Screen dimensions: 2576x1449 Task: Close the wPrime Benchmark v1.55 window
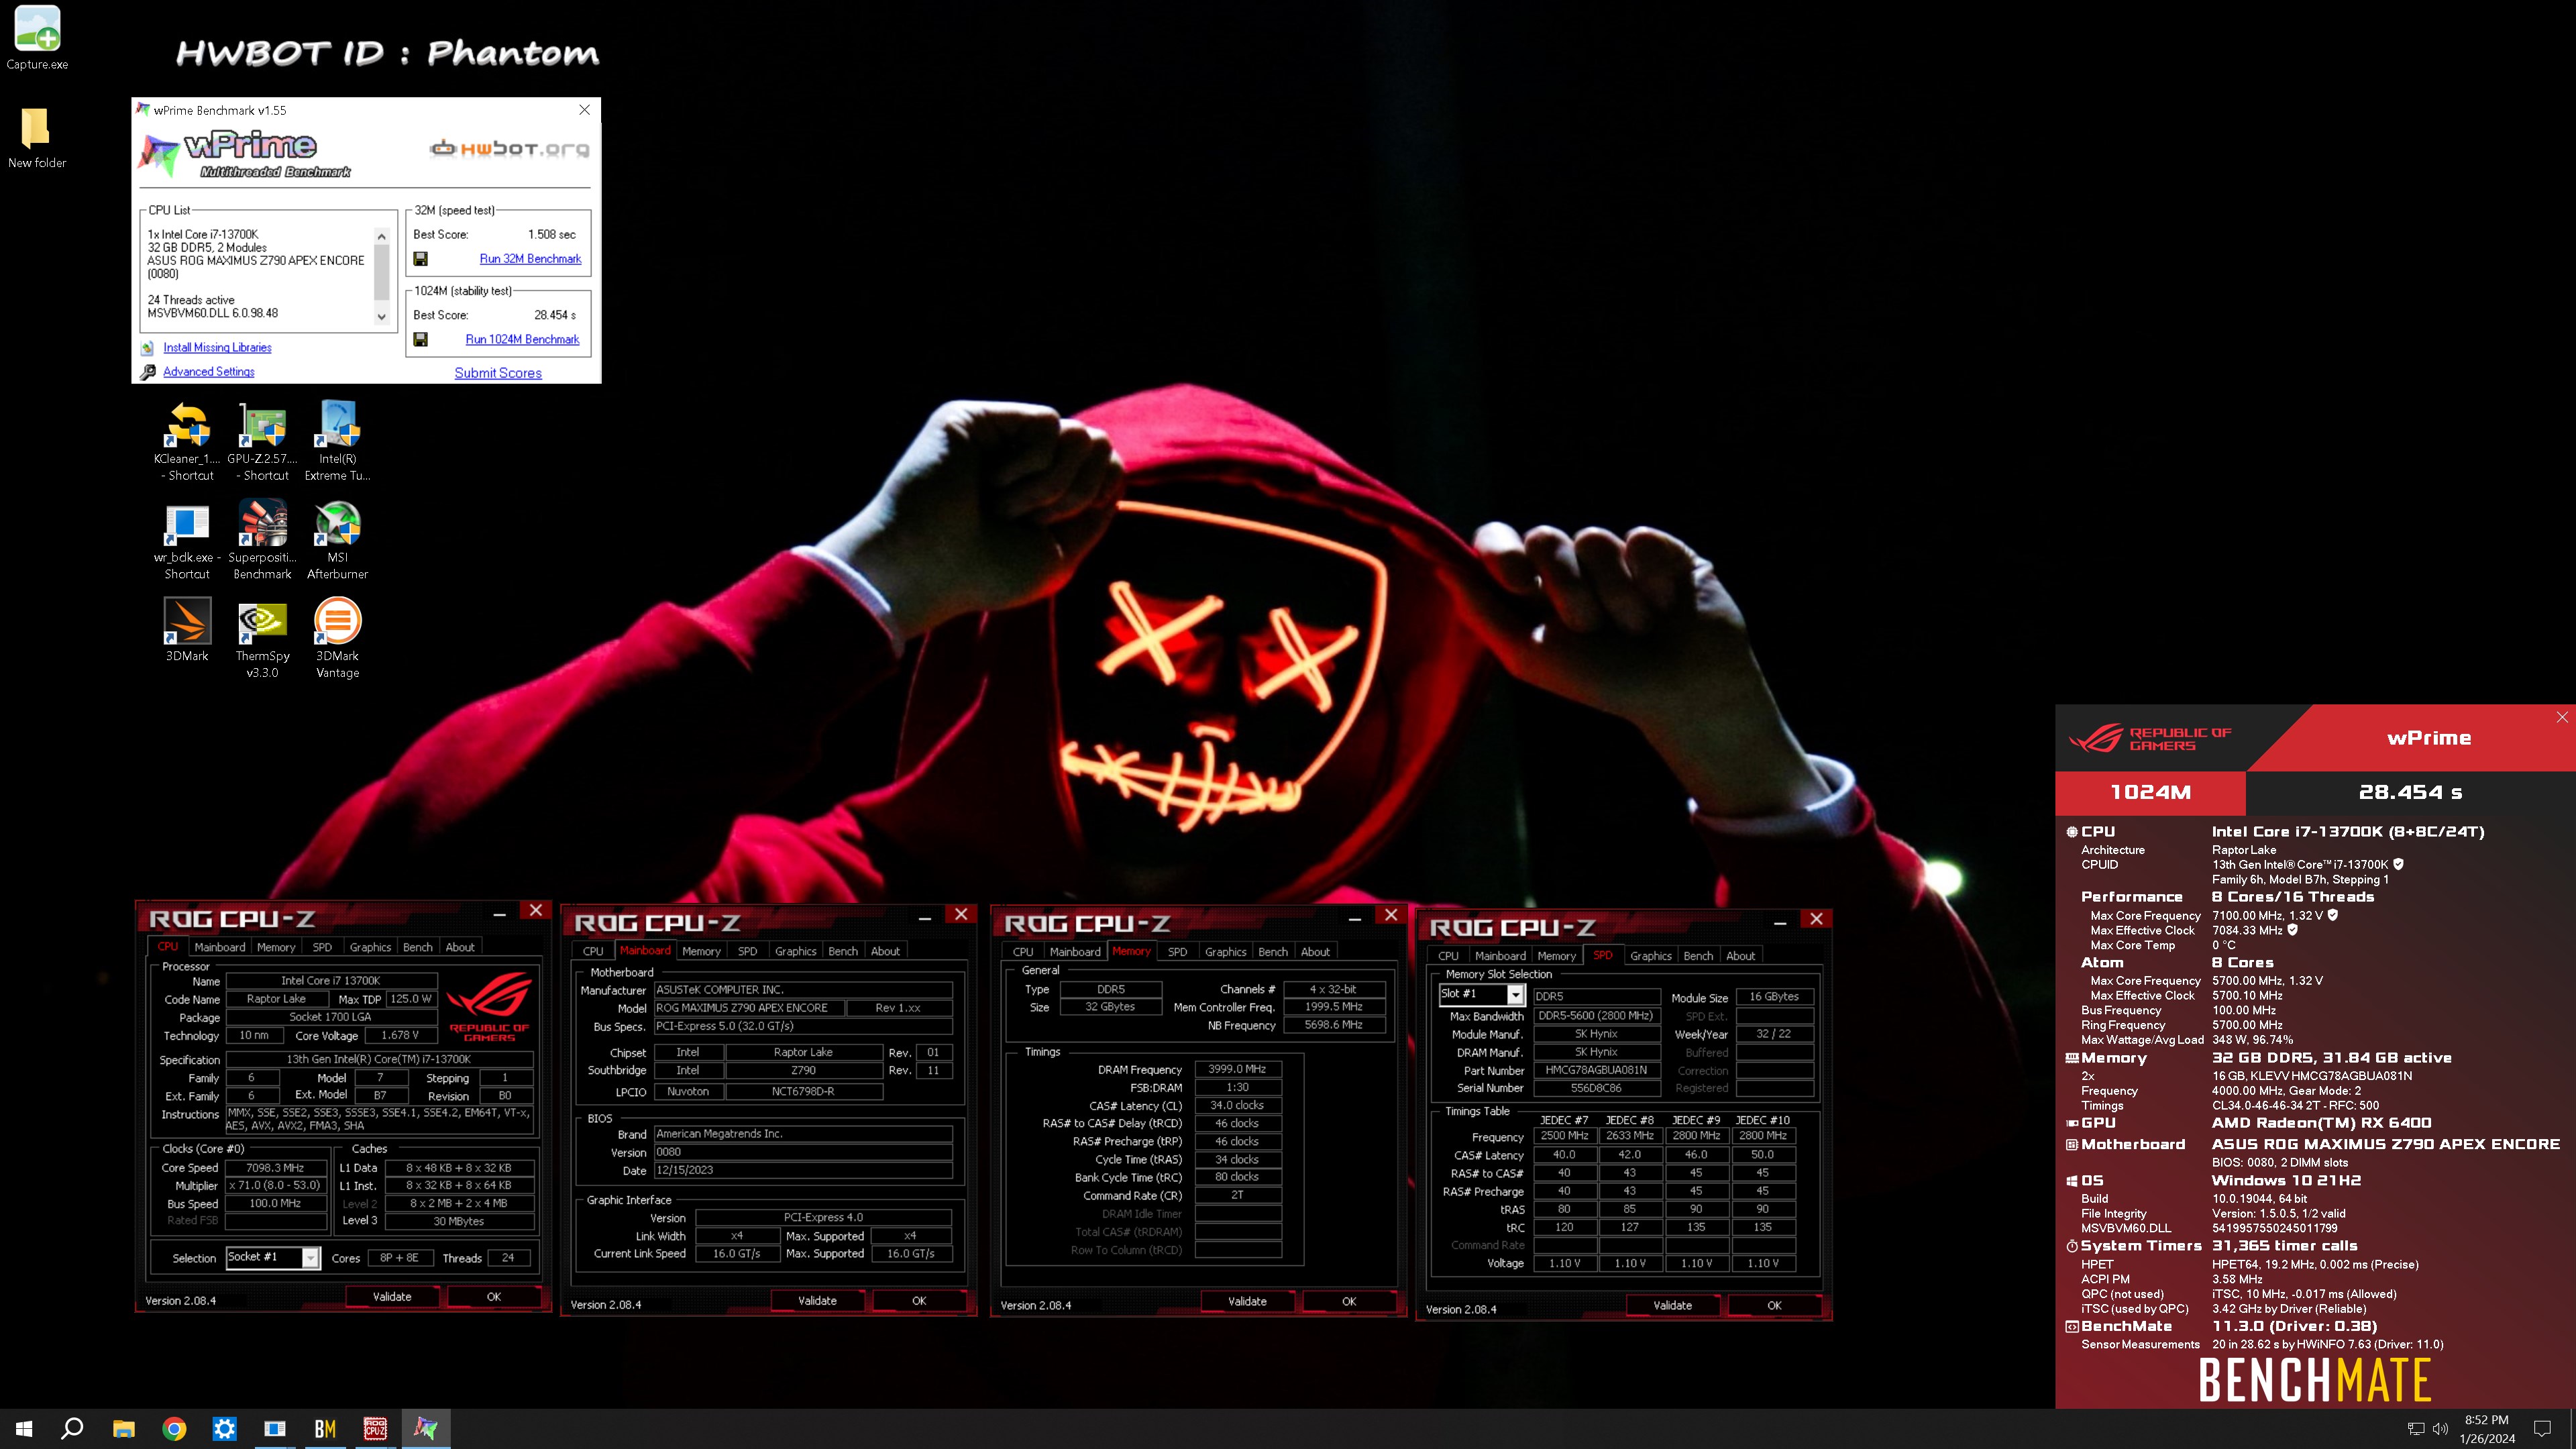(585, 110)
